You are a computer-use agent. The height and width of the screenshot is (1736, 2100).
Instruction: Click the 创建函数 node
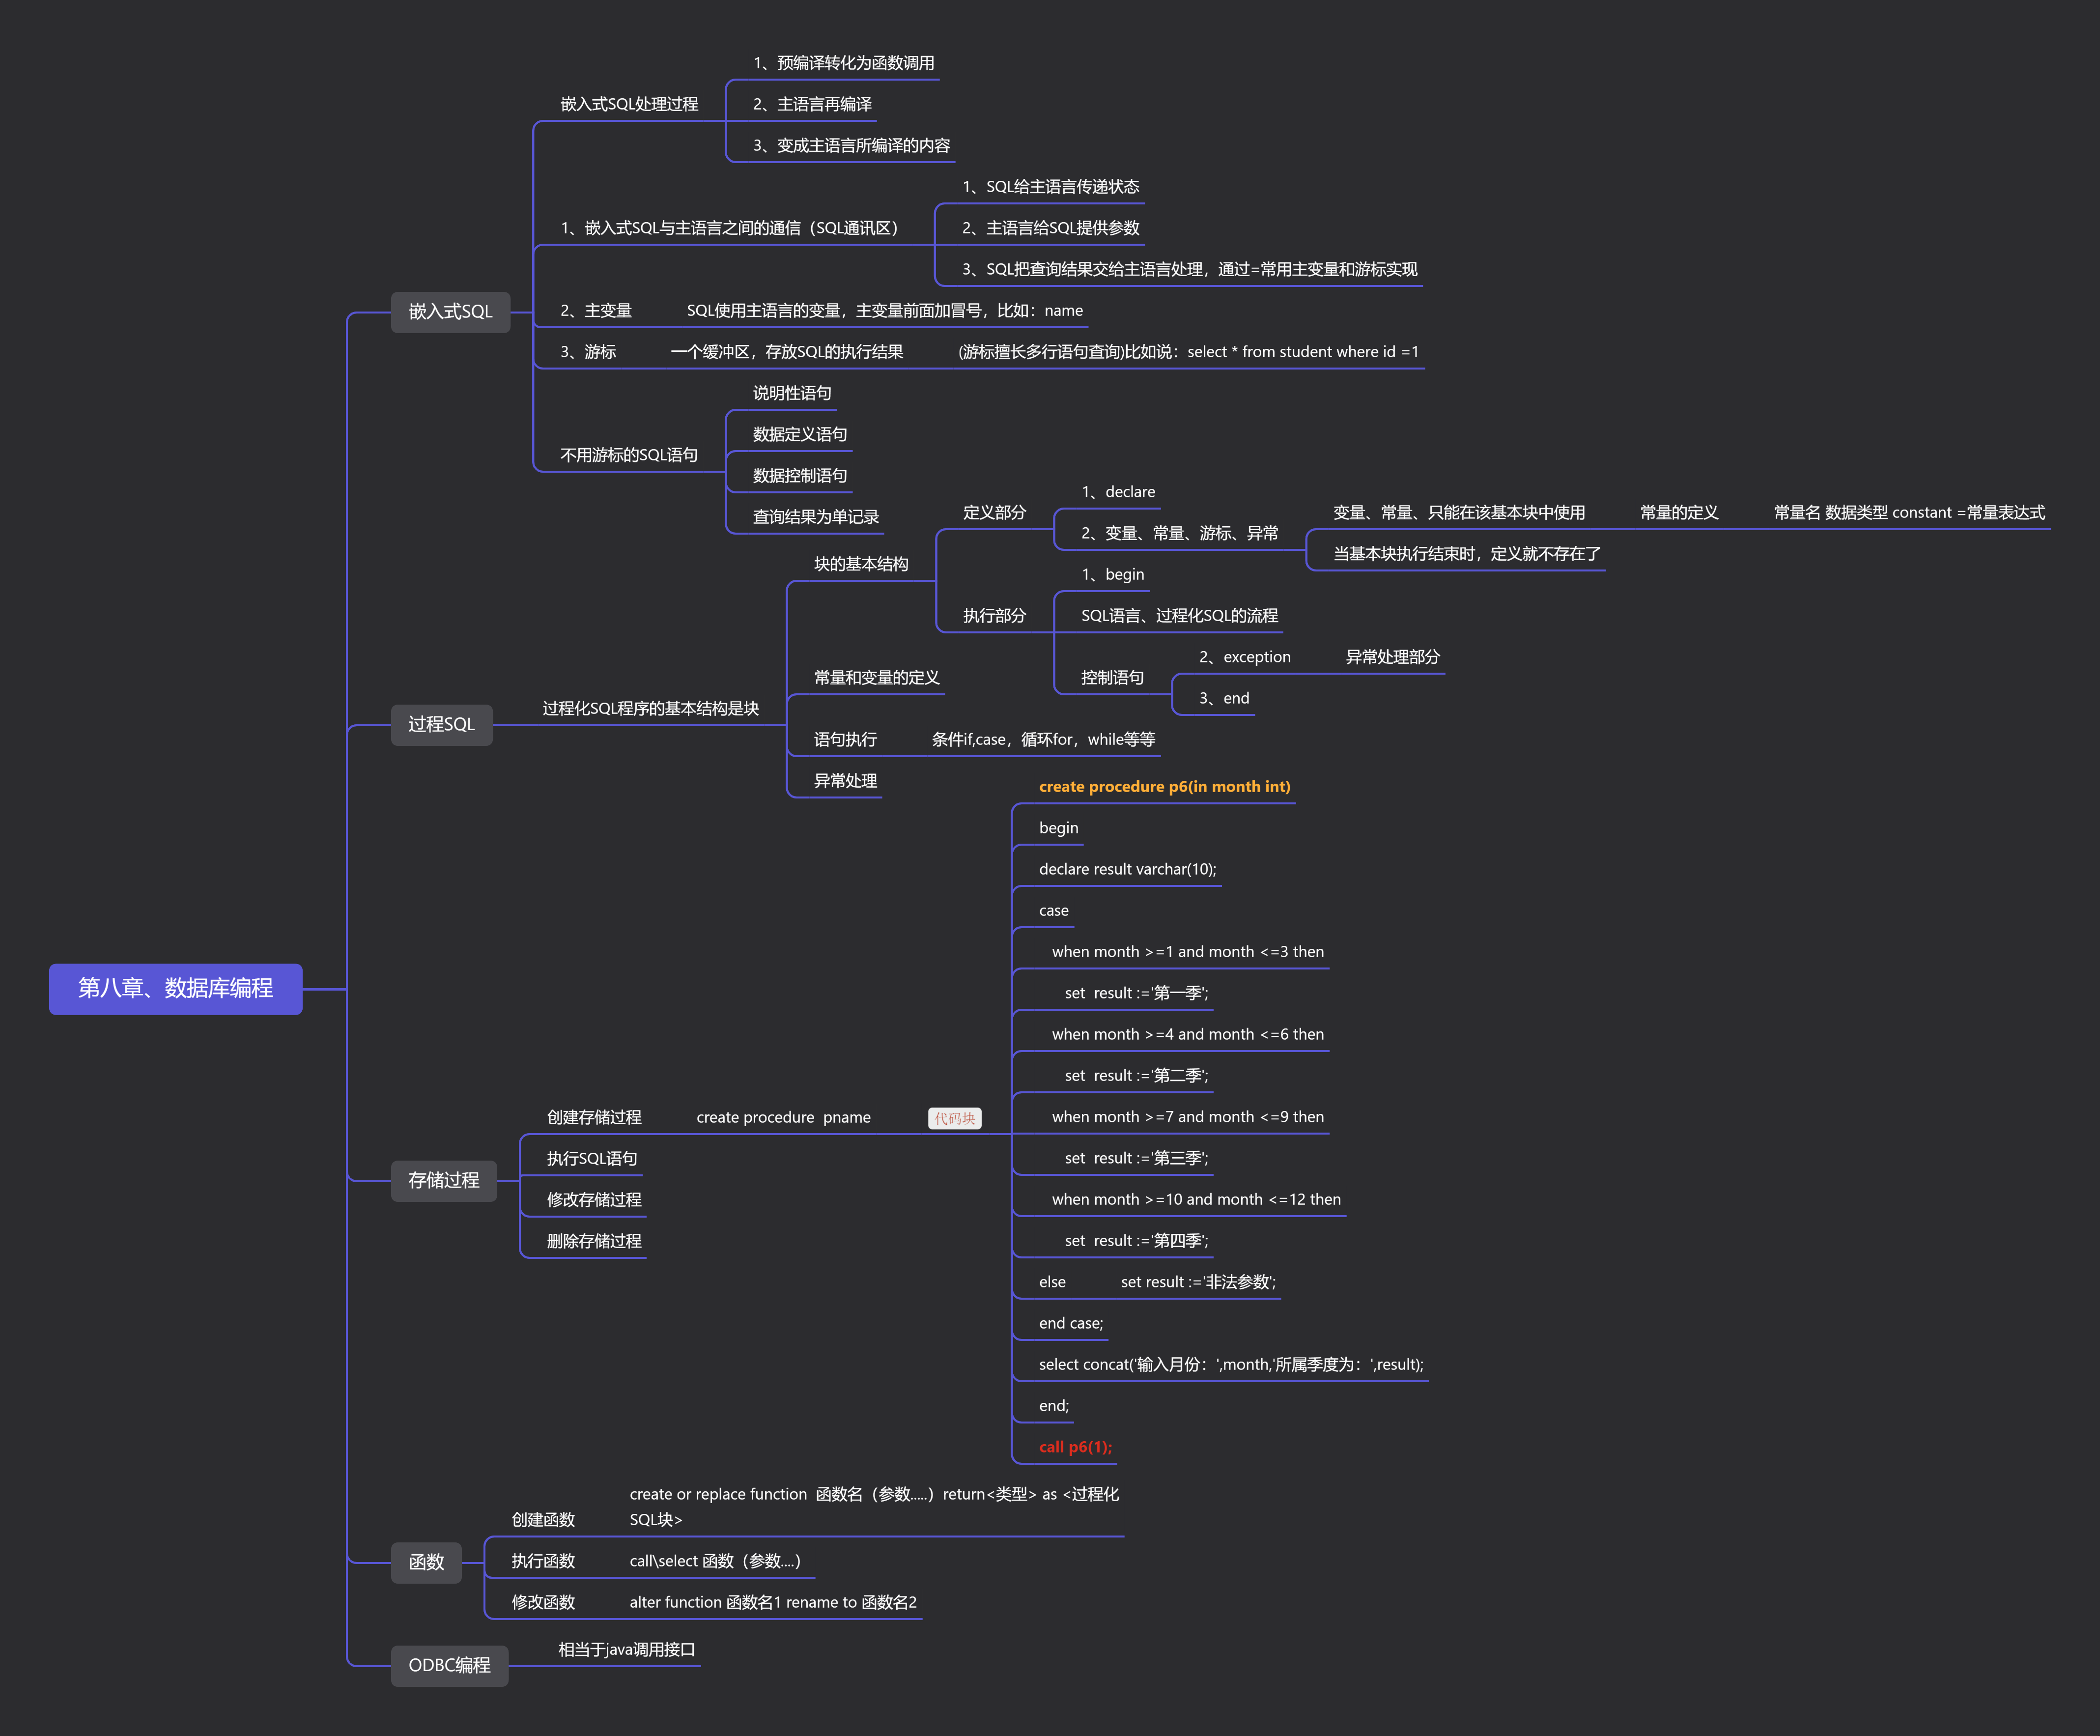[x=543, y=1520]
